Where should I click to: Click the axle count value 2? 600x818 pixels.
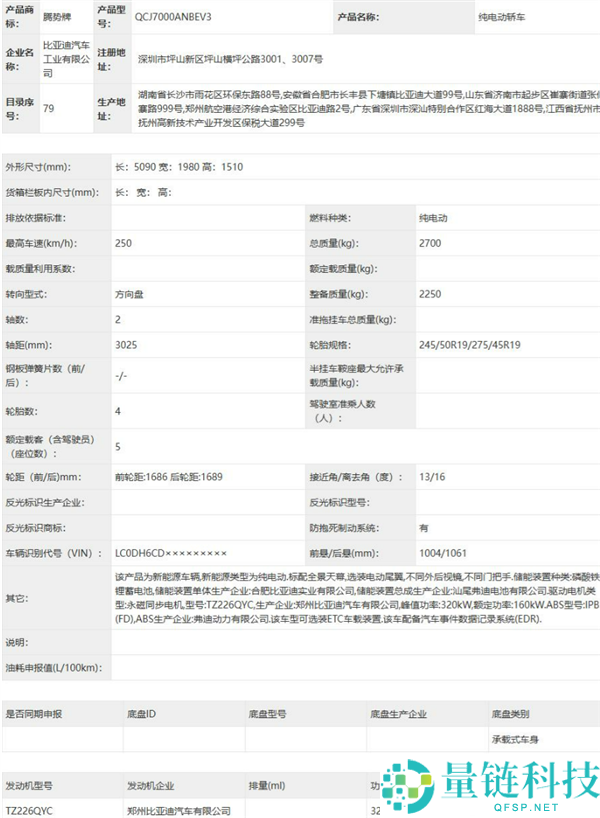pyautogui.click(x=118, y=319)
